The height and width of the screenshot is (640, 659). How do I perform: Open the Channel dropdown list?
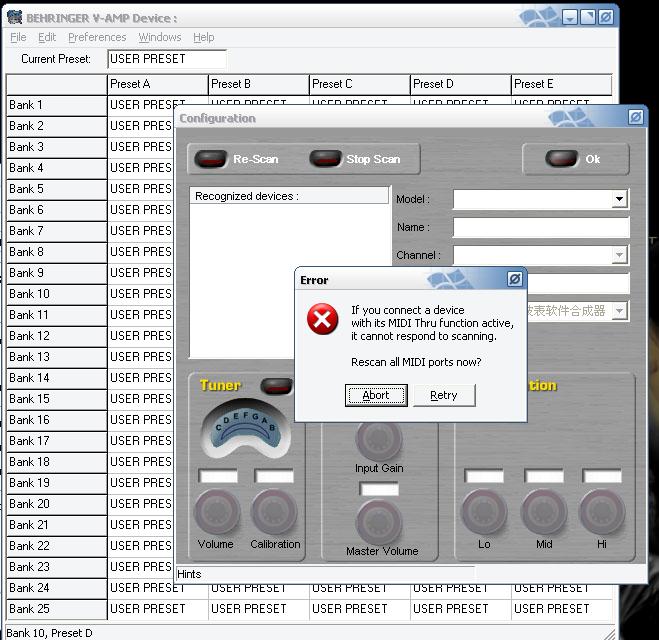pyautogui.click(x=619, y=256)
